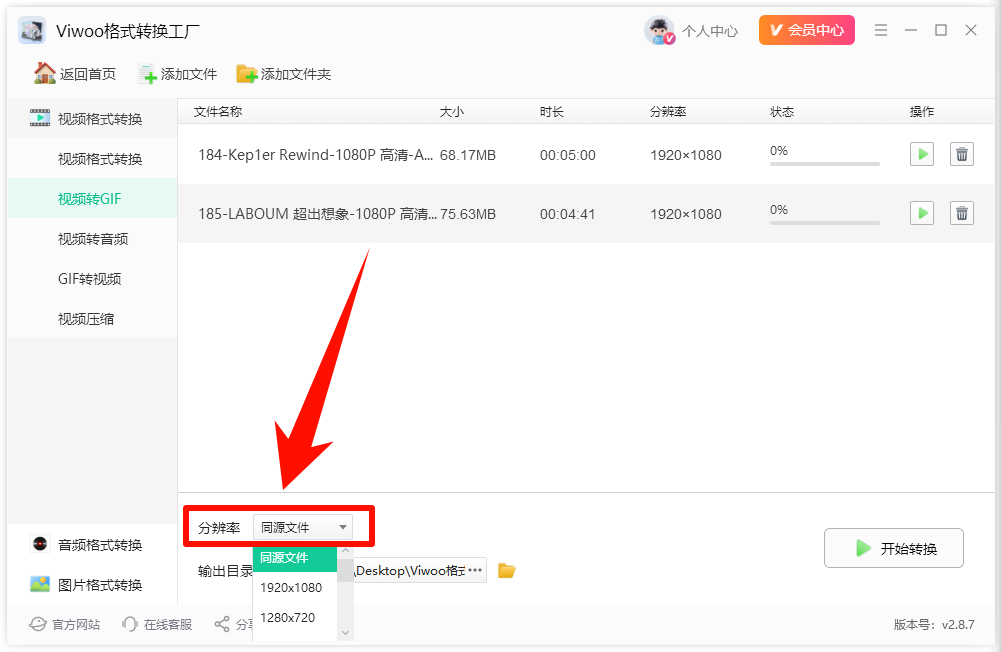Click 时长 column header
The image size is (1002, 652).
(551, 112)
